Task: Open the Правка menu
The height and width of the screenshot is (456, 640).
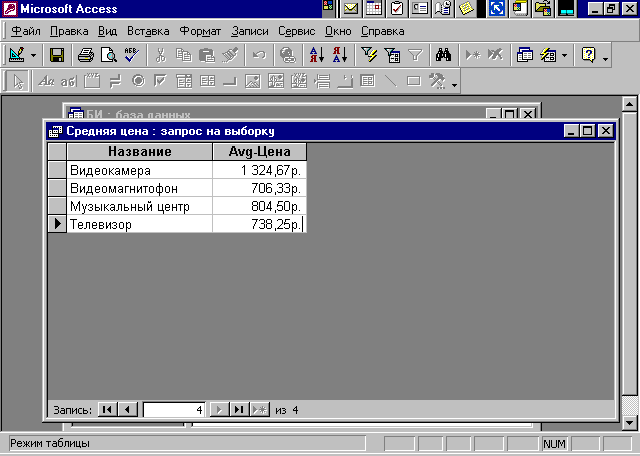Action: (x=69, y=31)
